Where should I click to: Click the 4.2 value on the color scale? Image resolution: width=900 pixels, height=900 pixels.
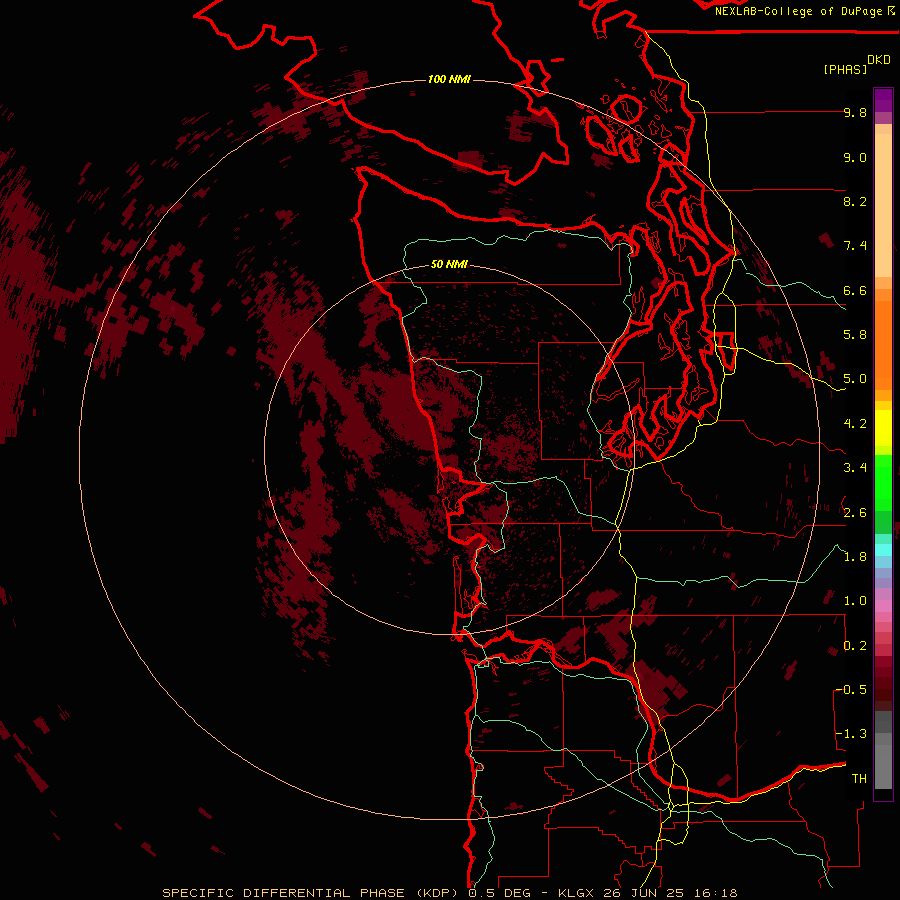click(x=855, y=424)
